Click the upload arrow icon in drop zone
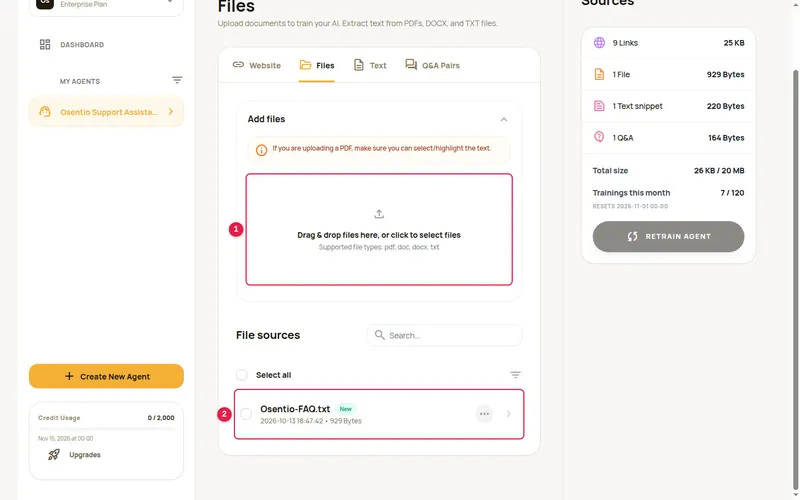The height and width of the screenshot is (500, 800). pyautogui.click(x=379, y=214)
